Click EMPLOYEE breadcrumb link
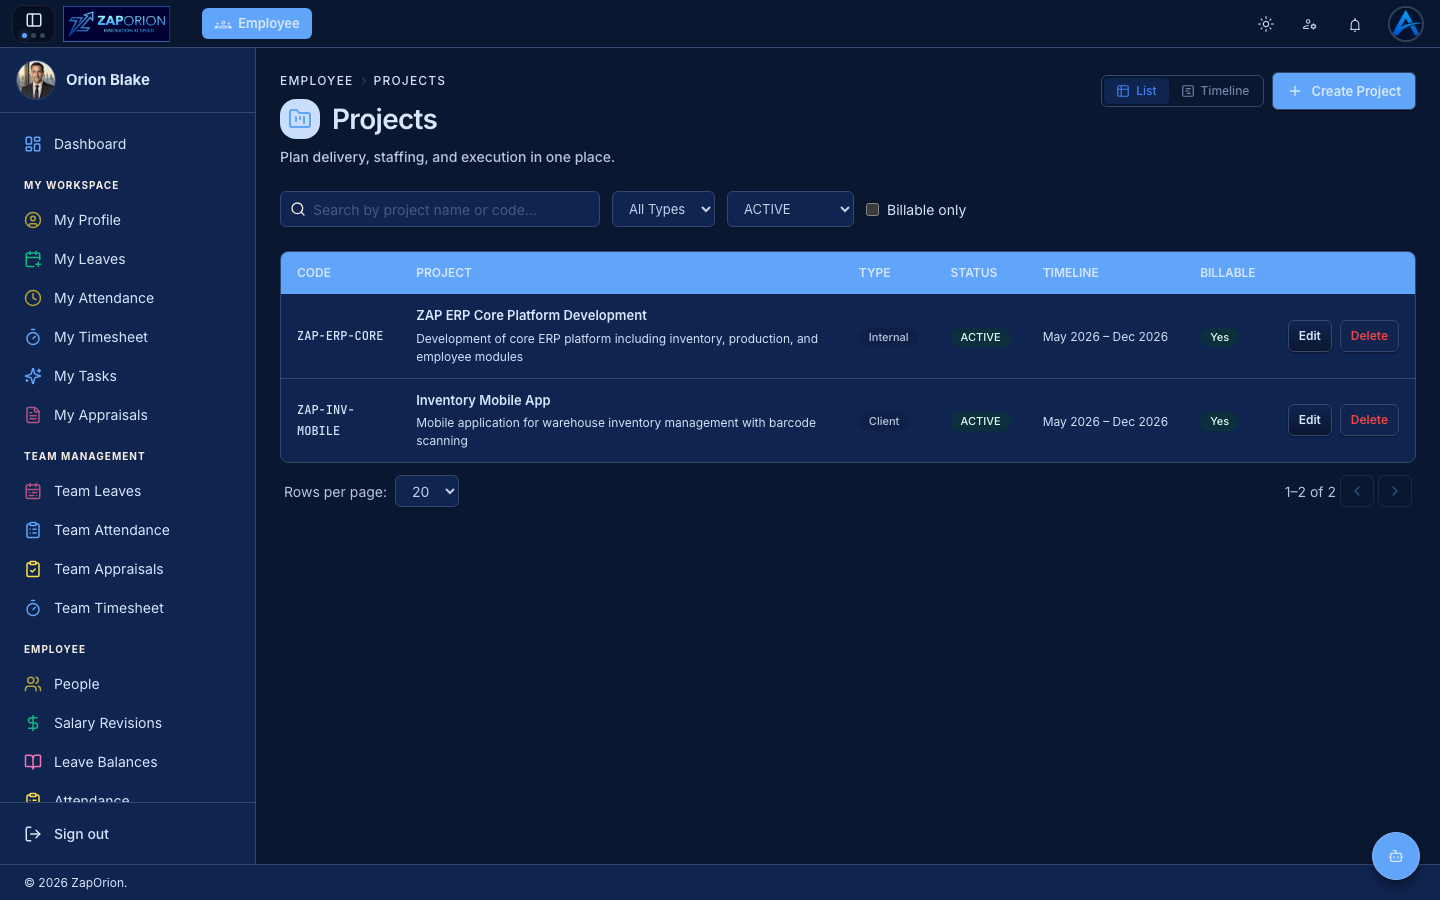The width and height of the screenshot is (1440, 900). pyautogui.click(x=316, y=81)
